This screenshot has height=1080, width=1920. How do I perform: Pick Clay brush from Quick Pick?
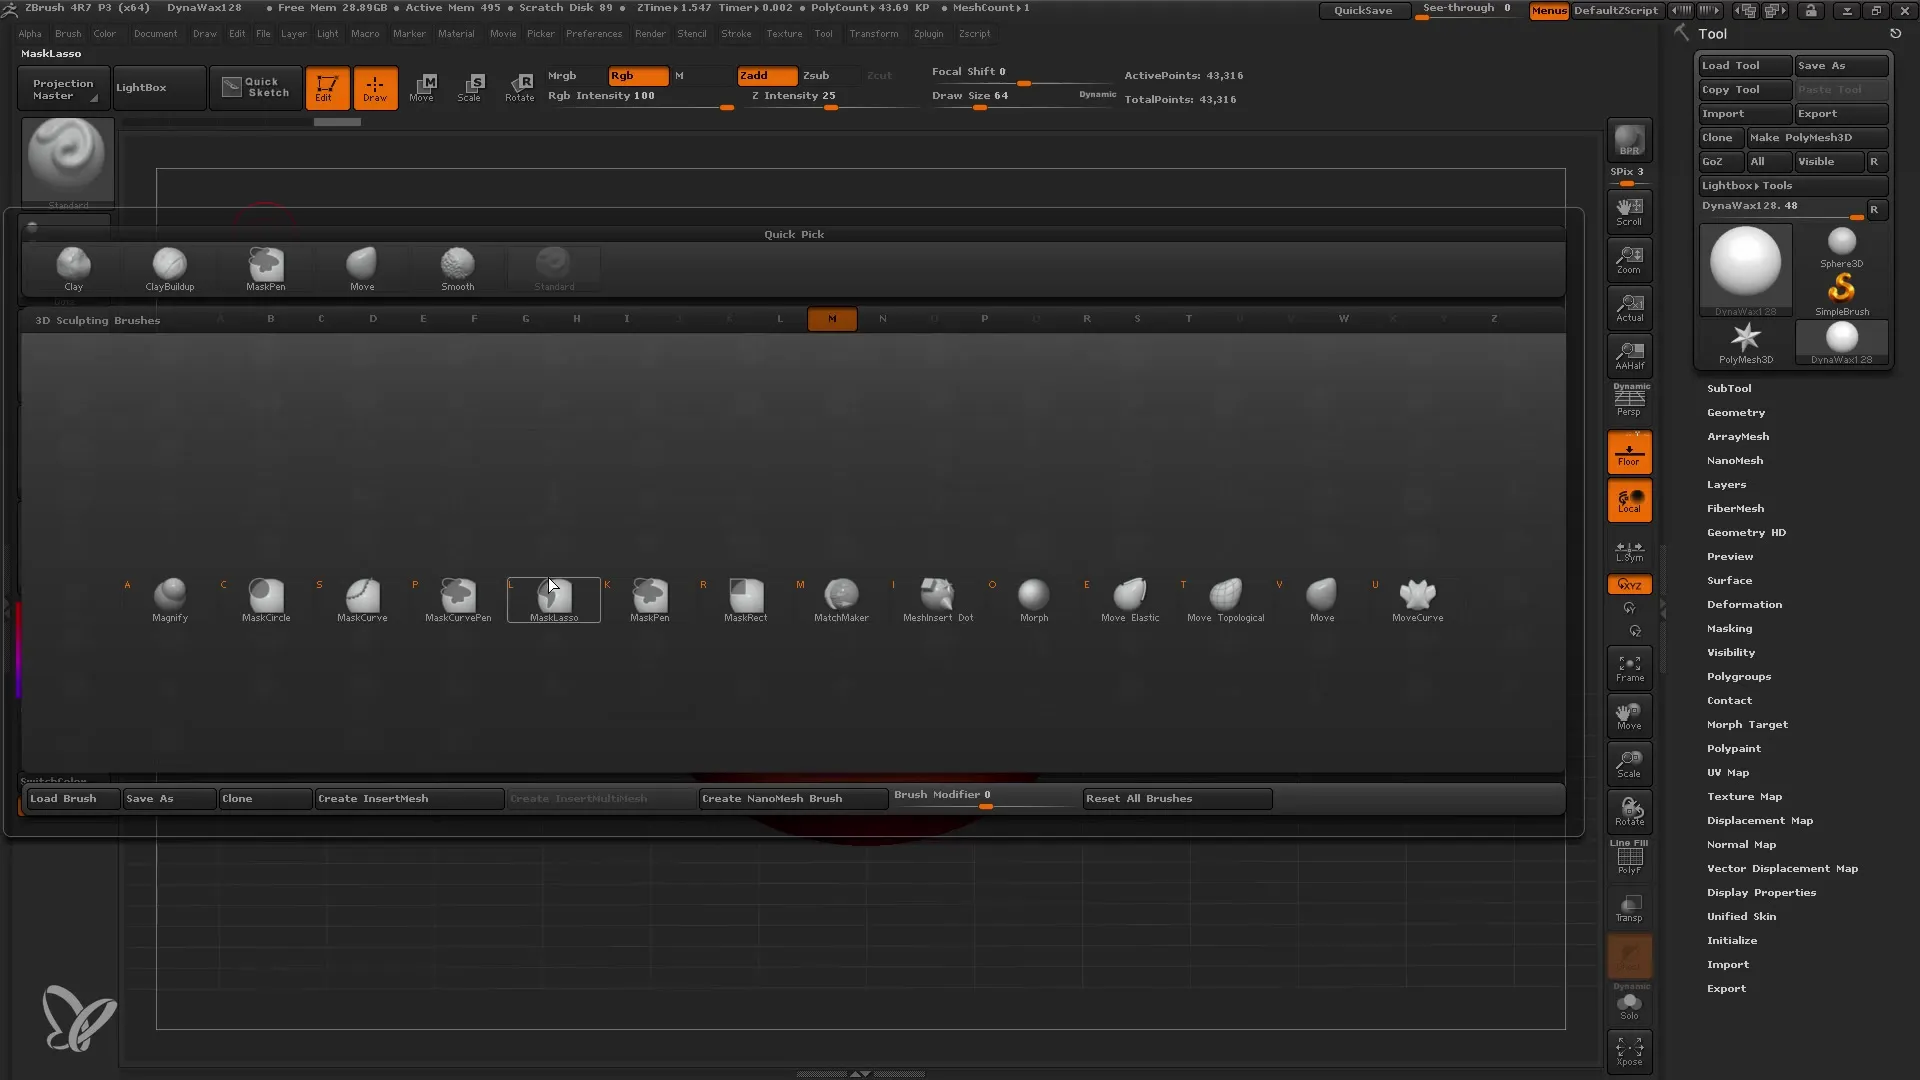[x=74, y=268]
